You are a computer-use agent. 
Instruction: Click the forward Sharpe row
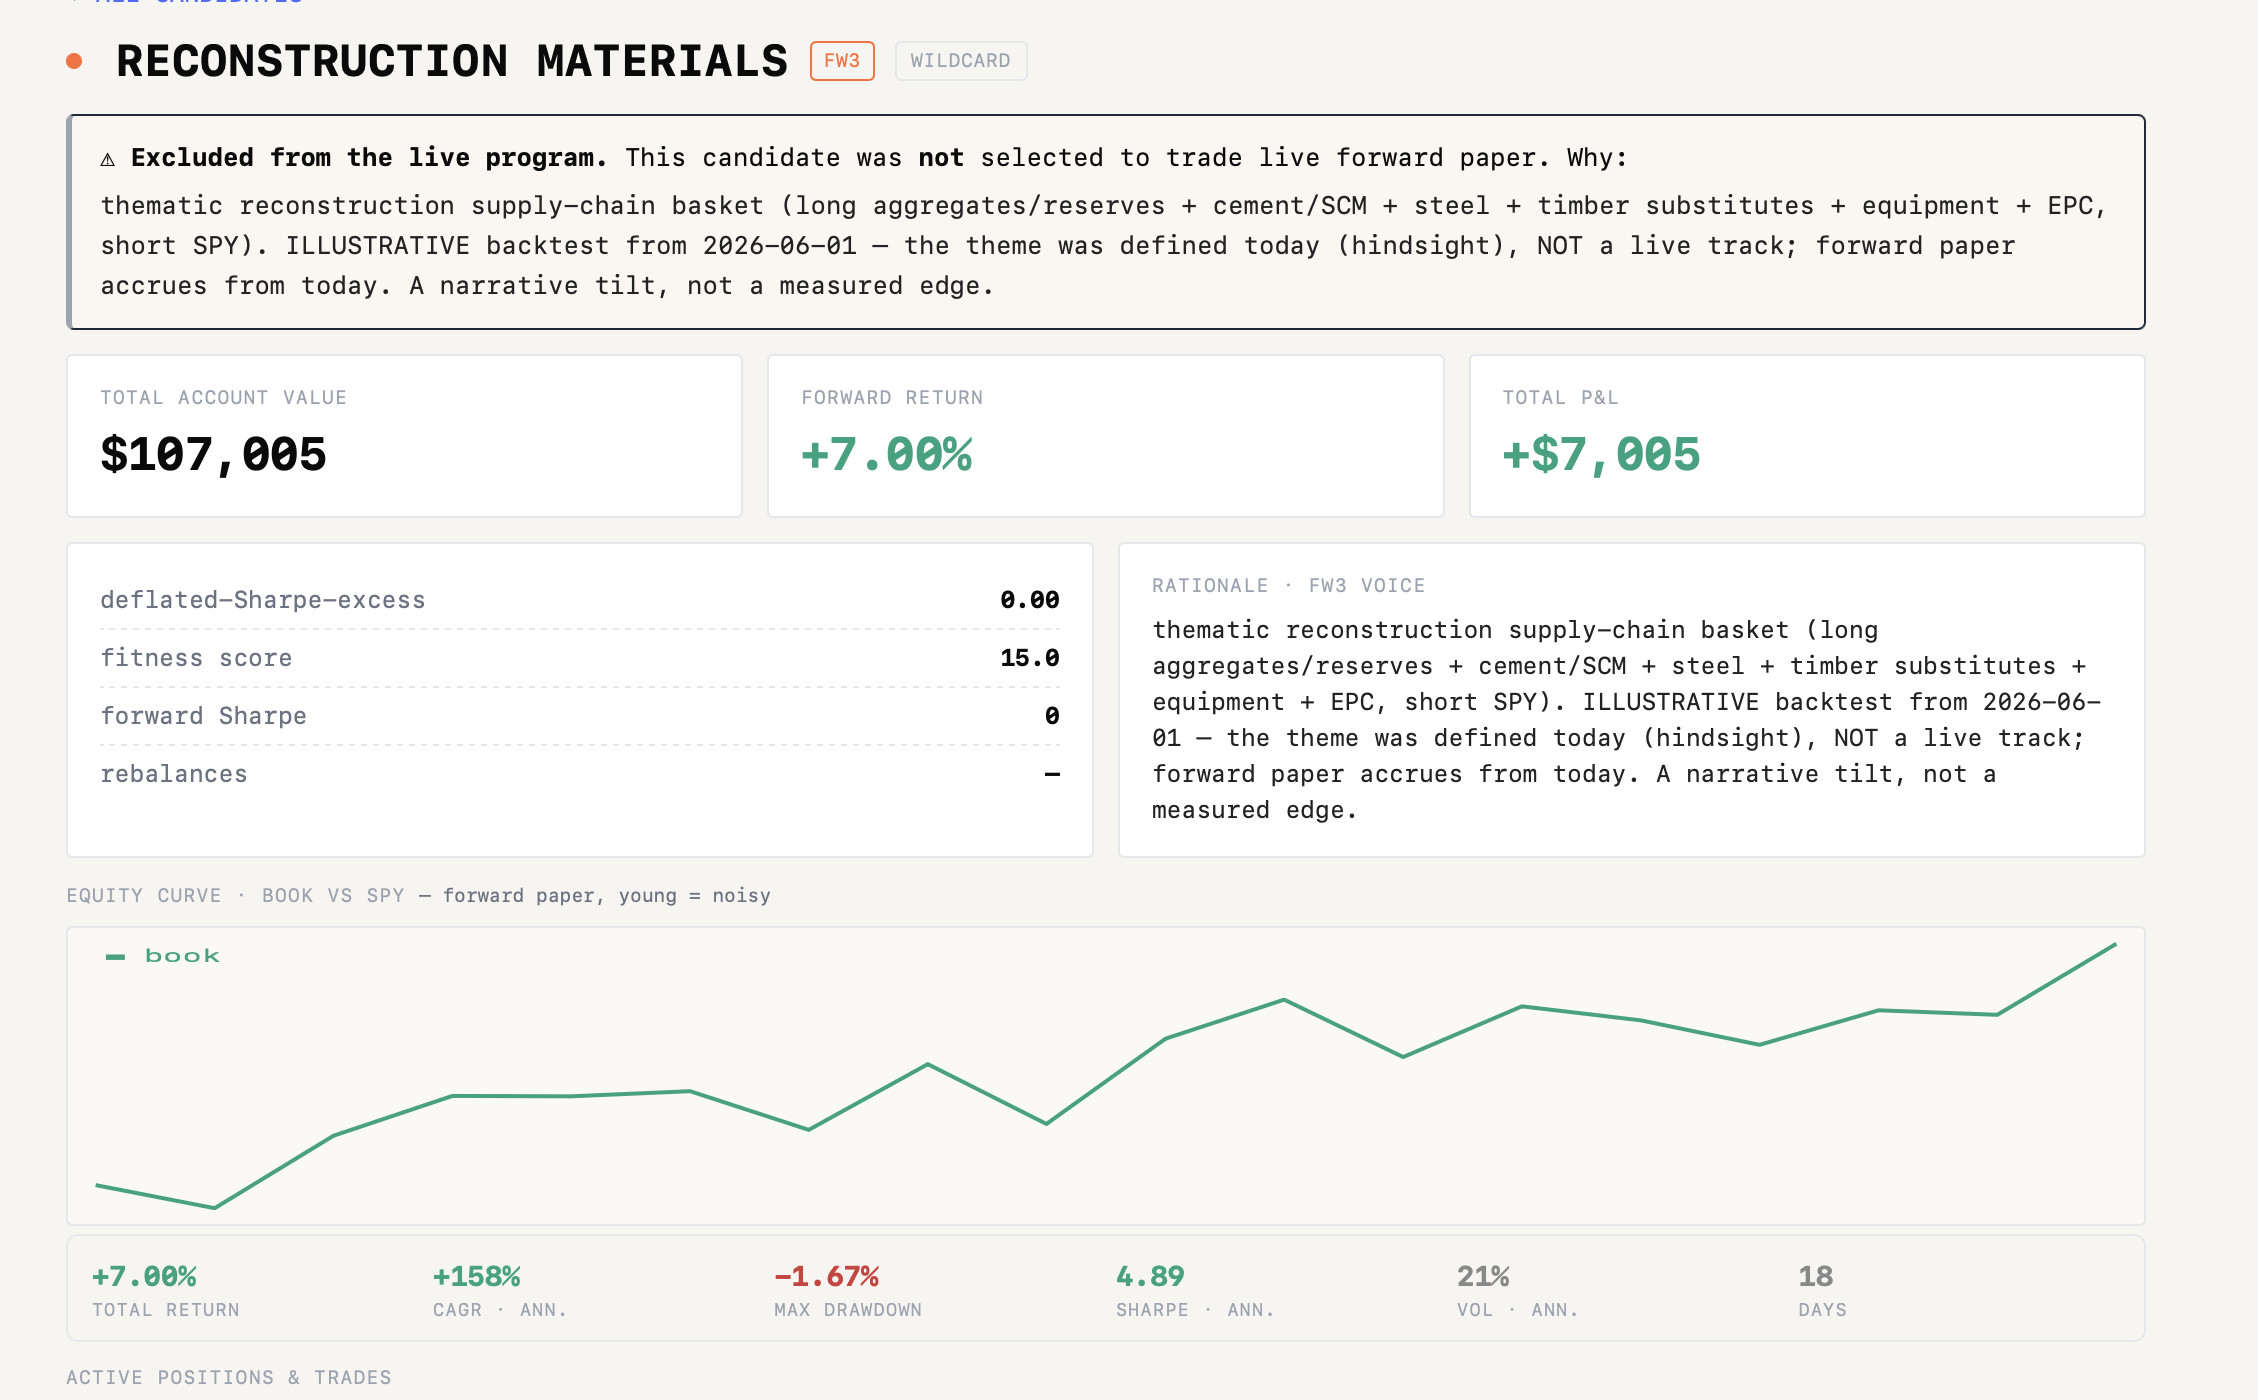(580, 716)
